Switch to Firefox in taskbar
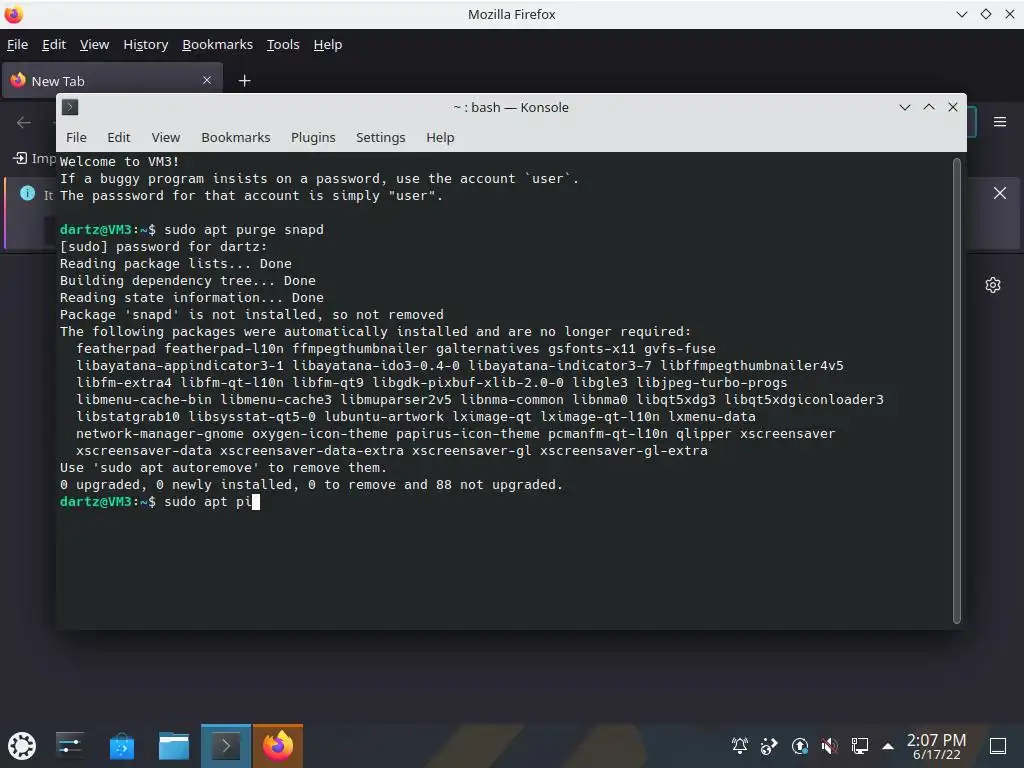The width and height of the screenshot is (1024, 768). point(278,746)
